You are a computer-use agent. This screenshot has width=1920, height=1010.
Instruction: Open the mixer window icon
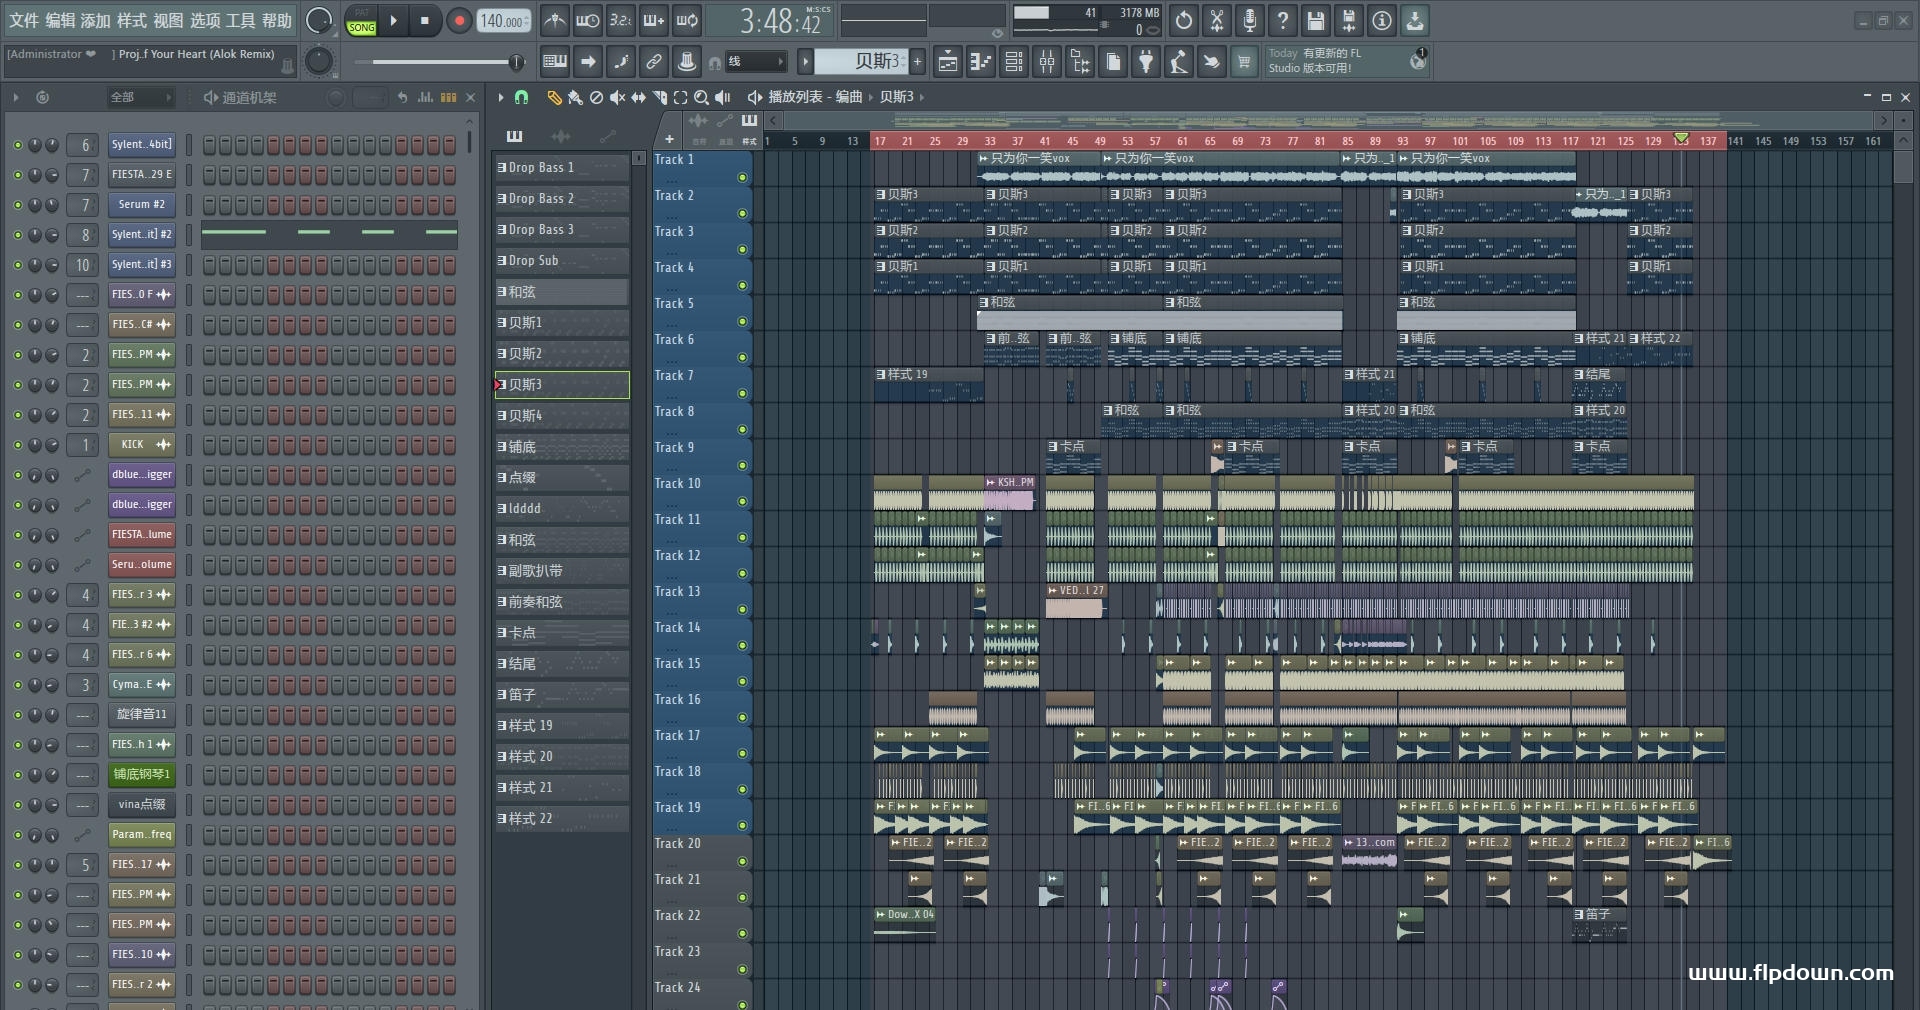coord(1046,63)
